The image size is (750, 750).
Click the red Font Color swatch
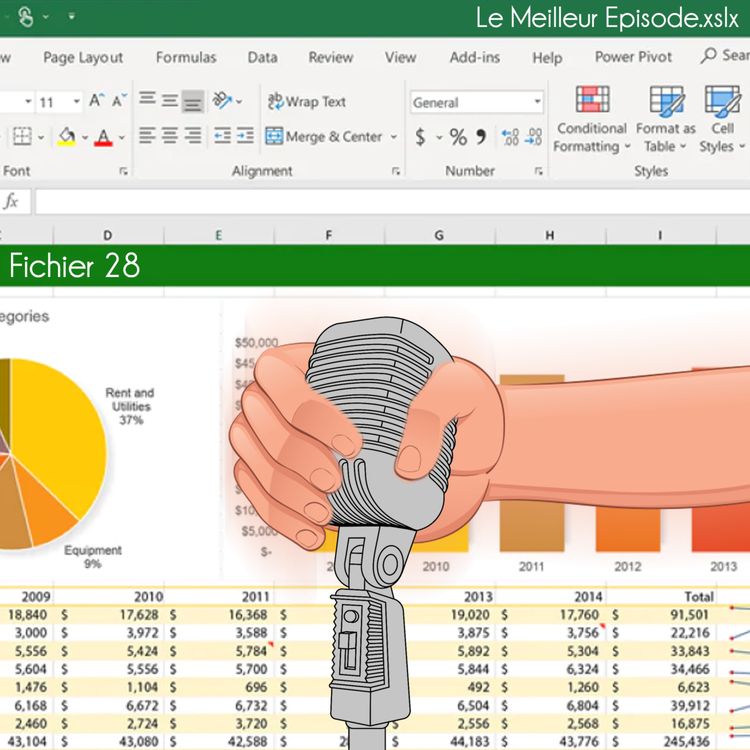[x=102, y=137]
